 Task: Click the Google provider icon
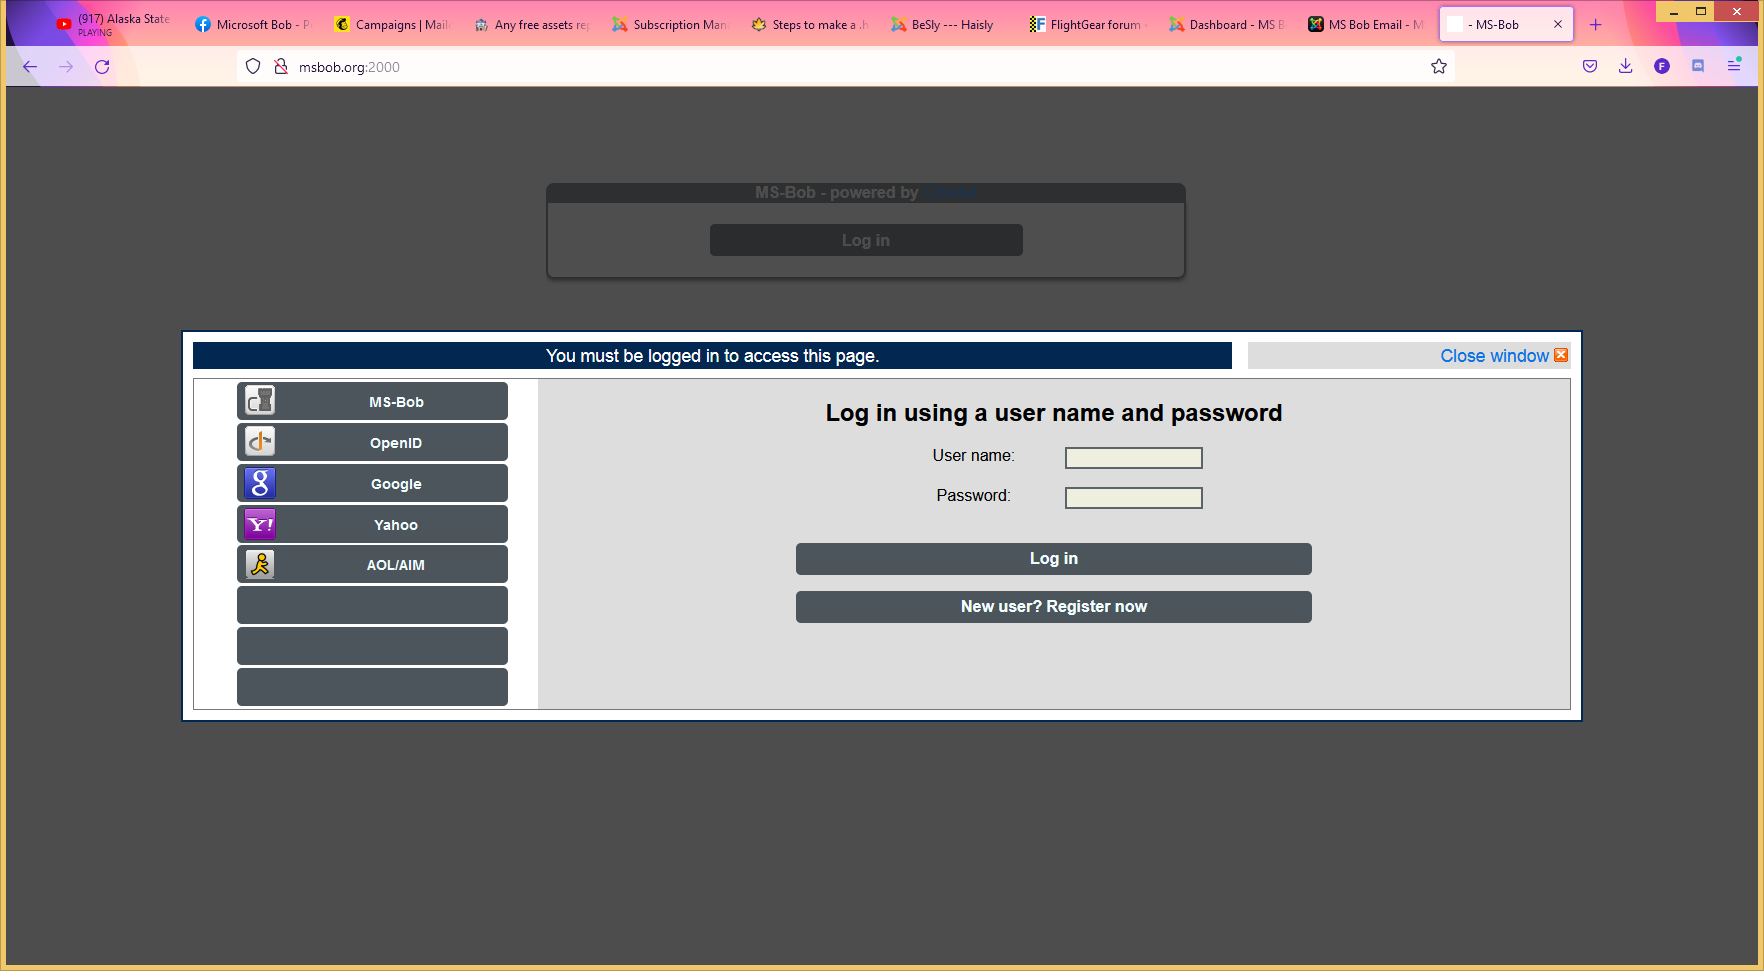tap(260, 483)
